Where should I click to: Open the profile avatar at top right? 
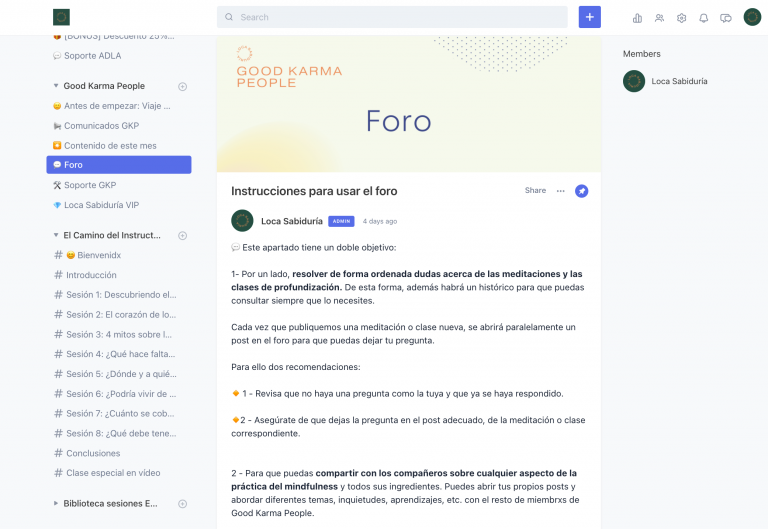click(x=752, y=17)
